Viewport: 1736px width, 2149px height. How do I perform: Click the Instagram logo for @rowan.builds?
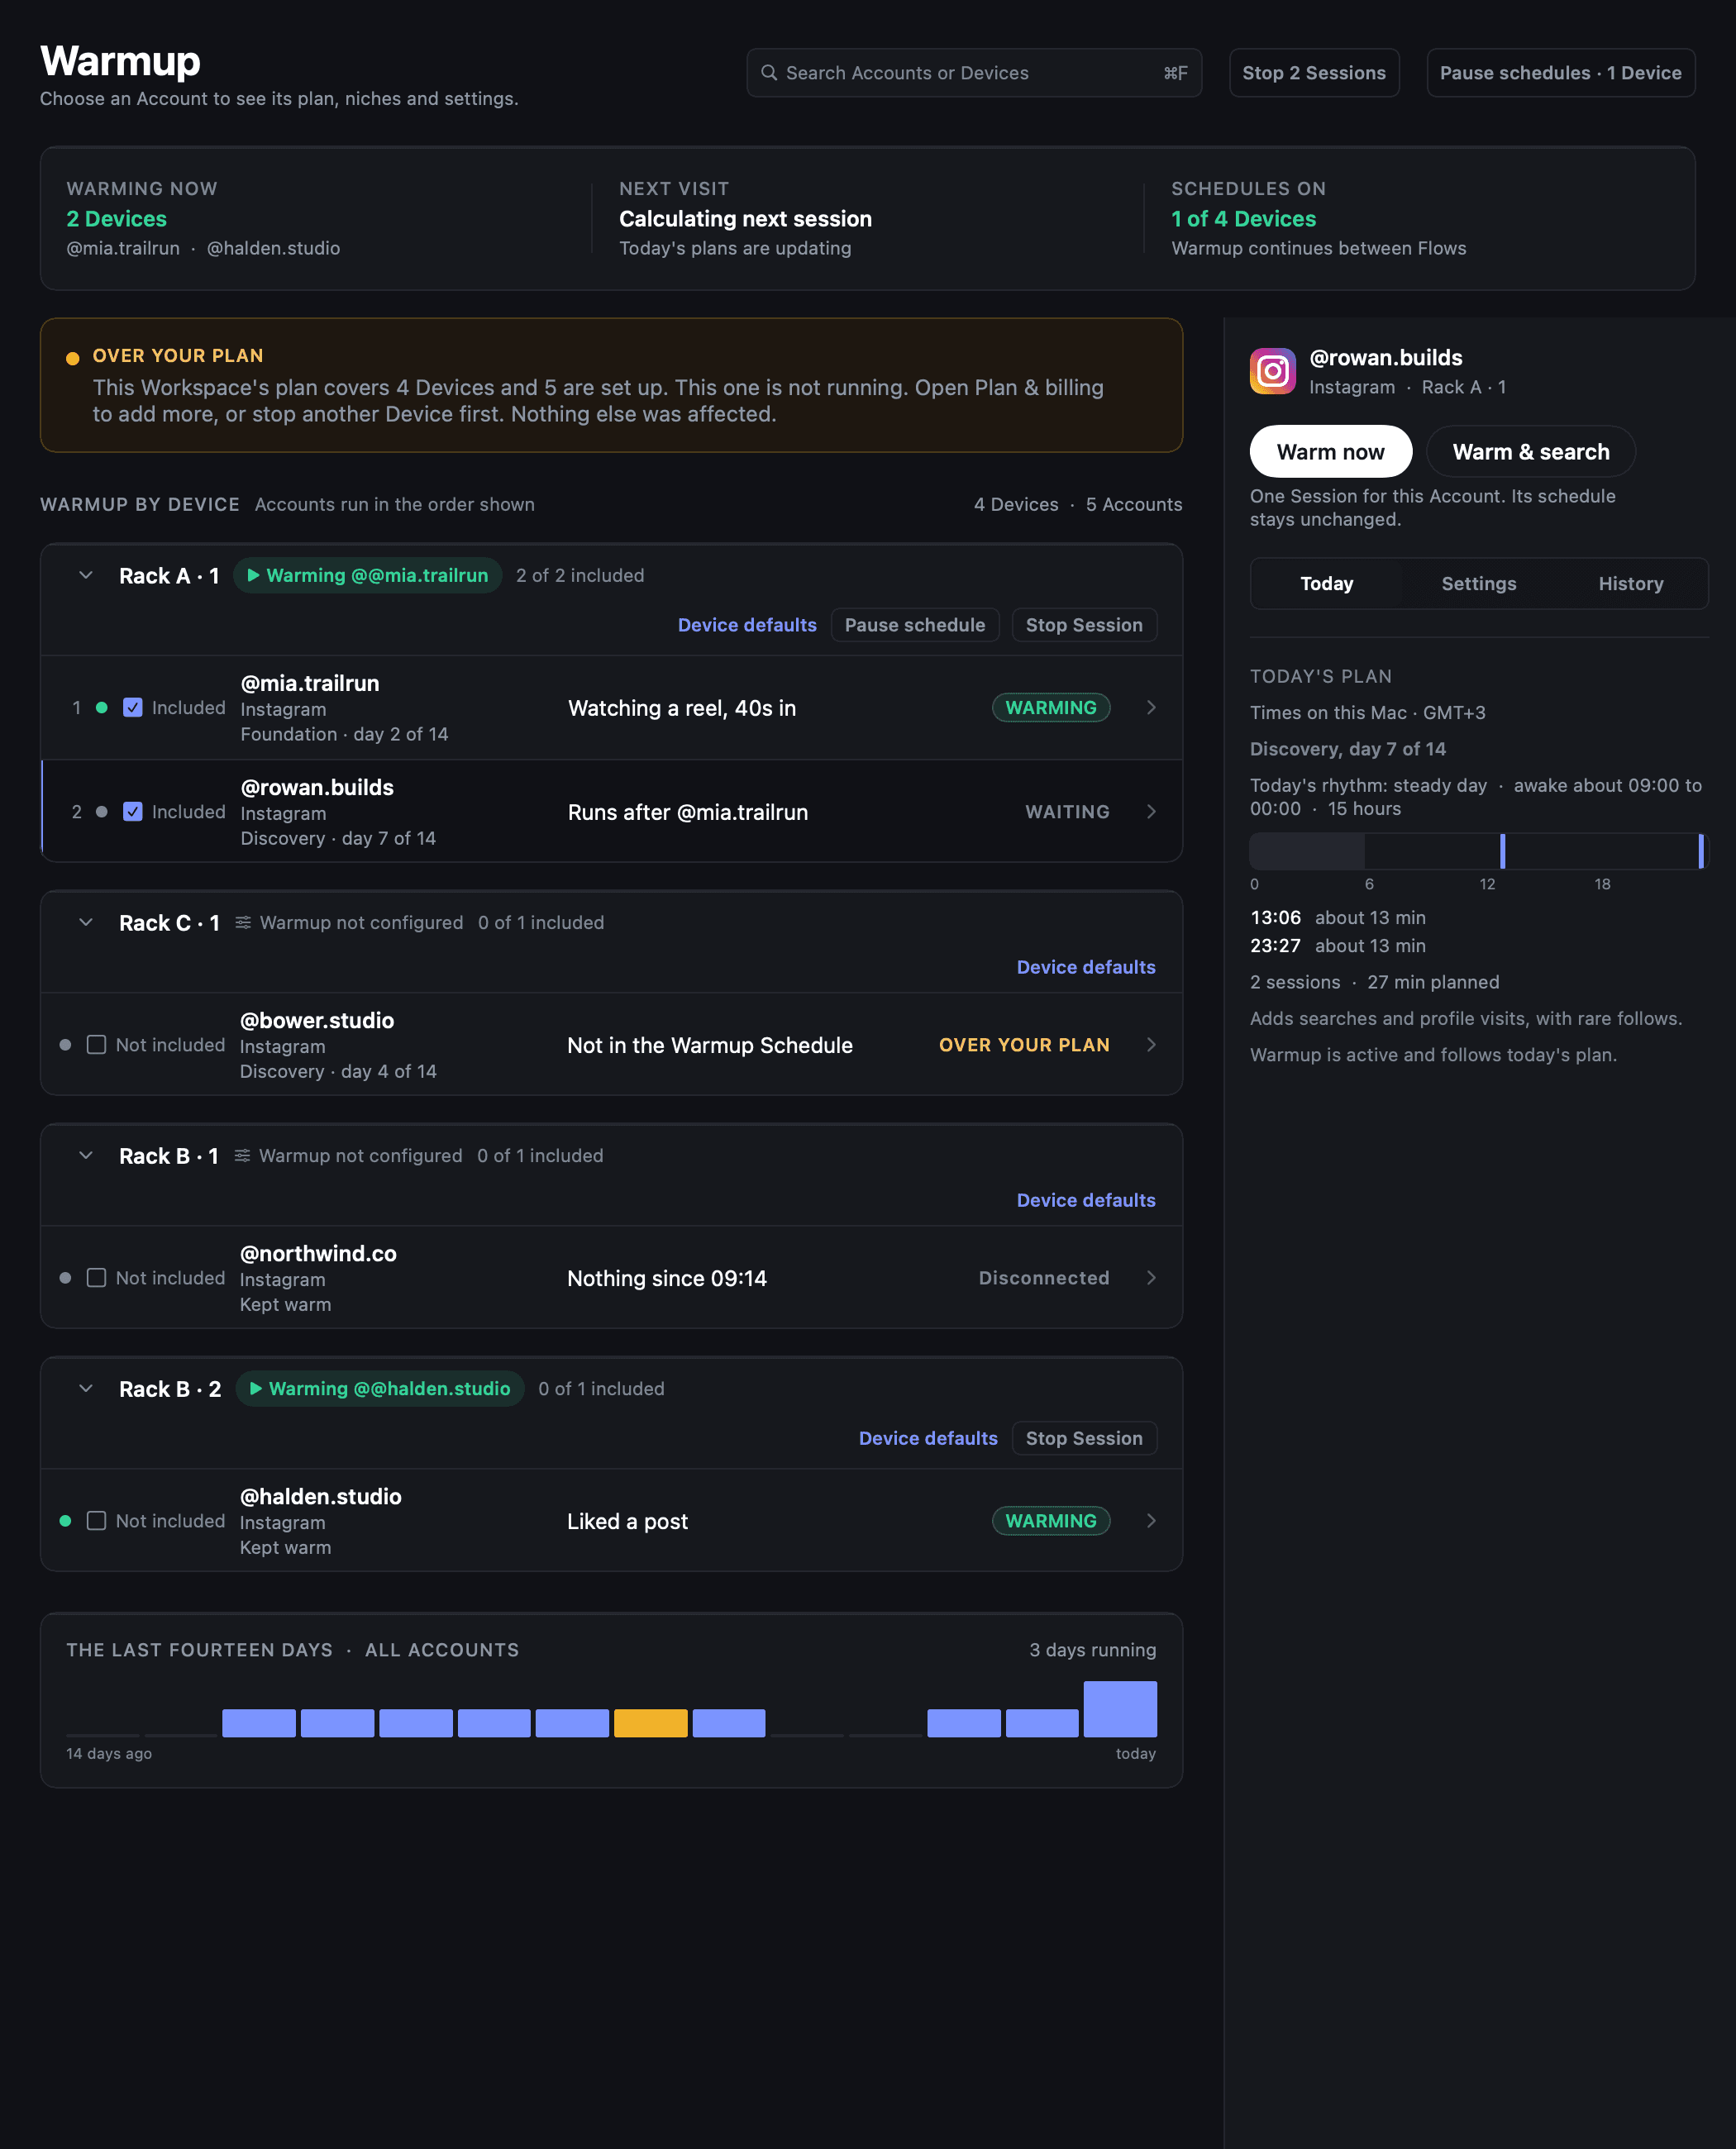click(x=1272, y=371)
